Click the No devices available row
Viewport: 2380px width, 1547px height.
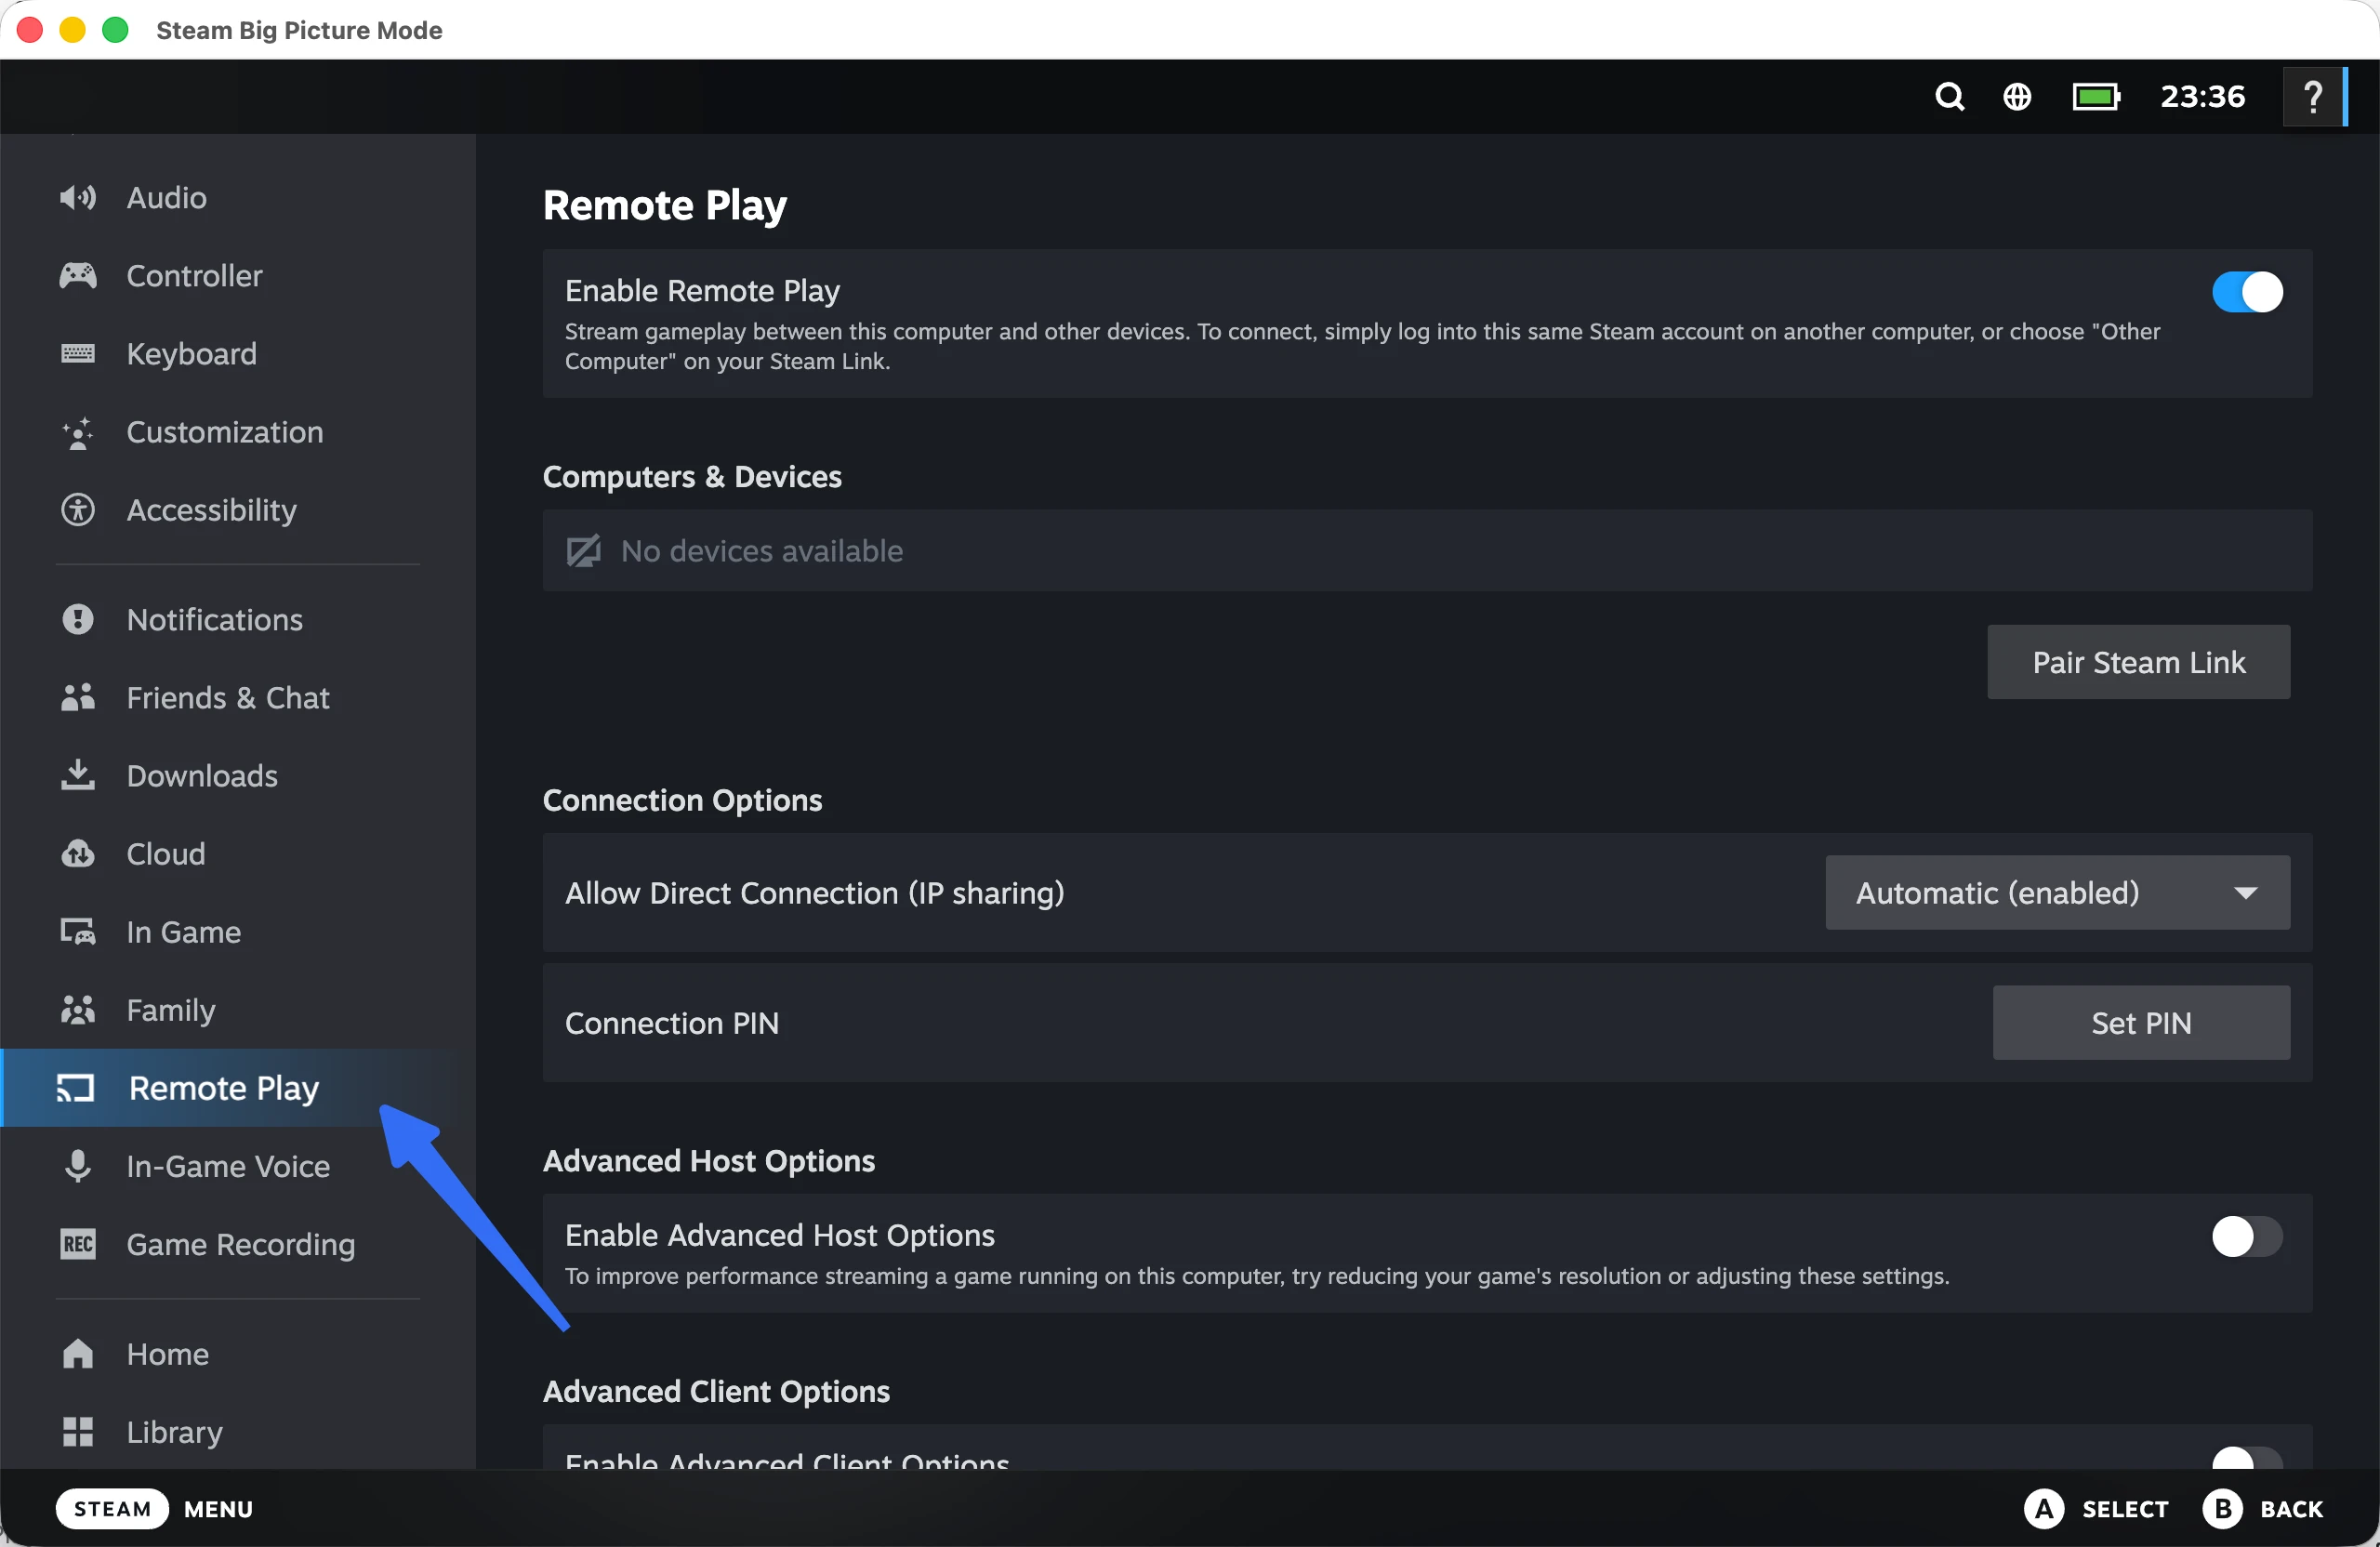(1427, 550)
